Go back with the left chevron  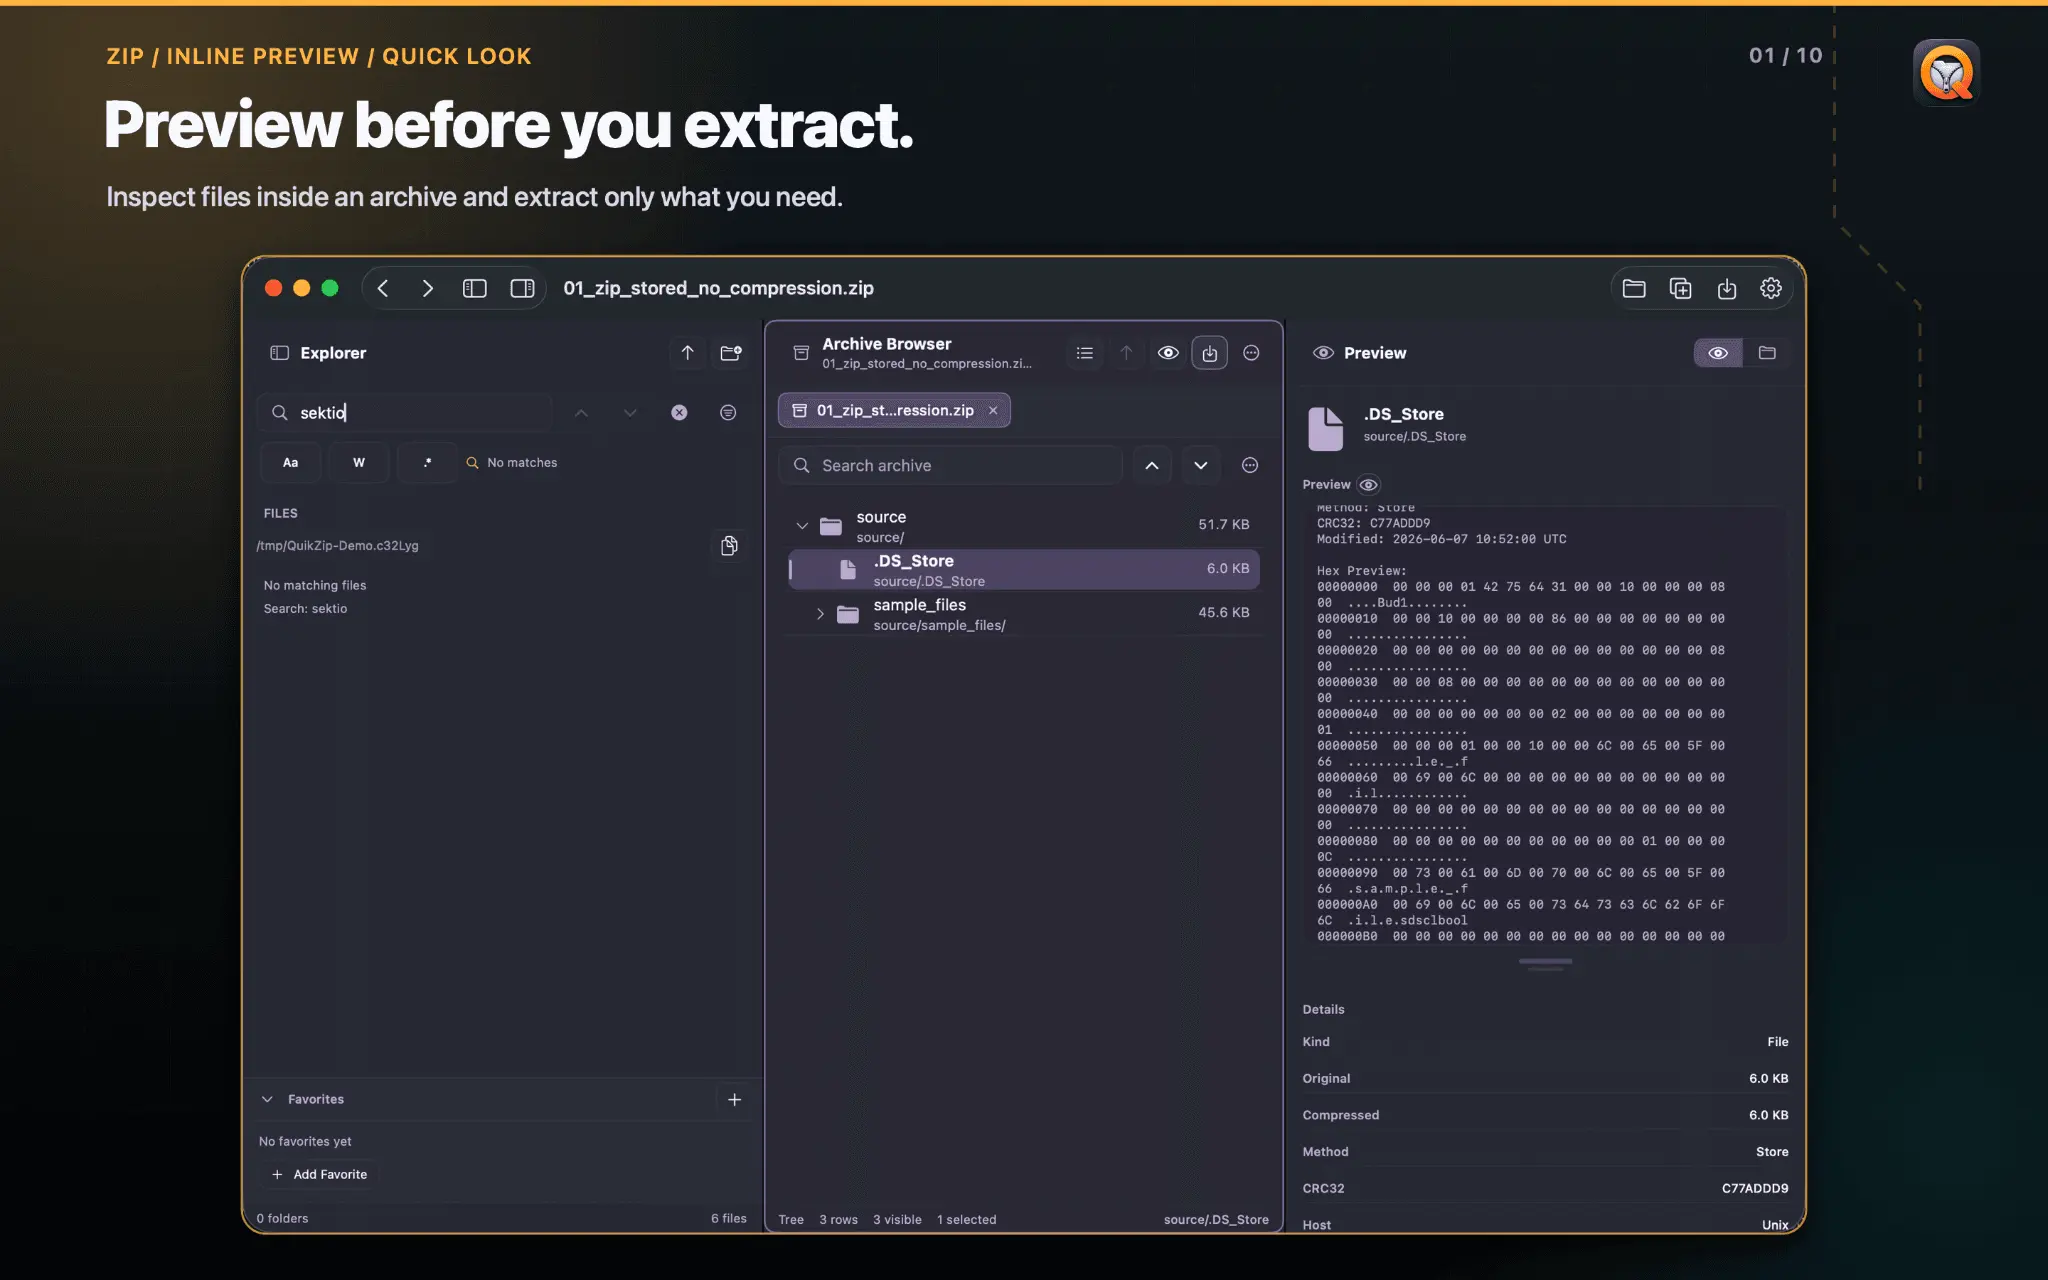tap(383, 288)
